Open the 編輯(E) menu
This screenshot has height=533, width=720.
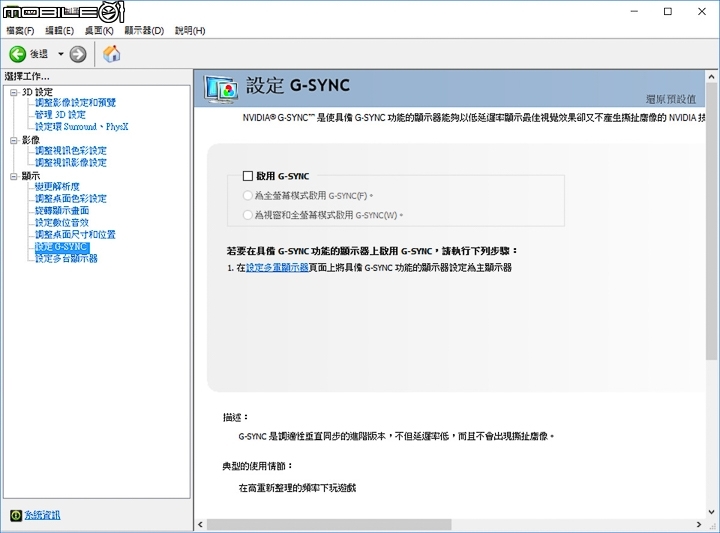(x=60, y=31)
